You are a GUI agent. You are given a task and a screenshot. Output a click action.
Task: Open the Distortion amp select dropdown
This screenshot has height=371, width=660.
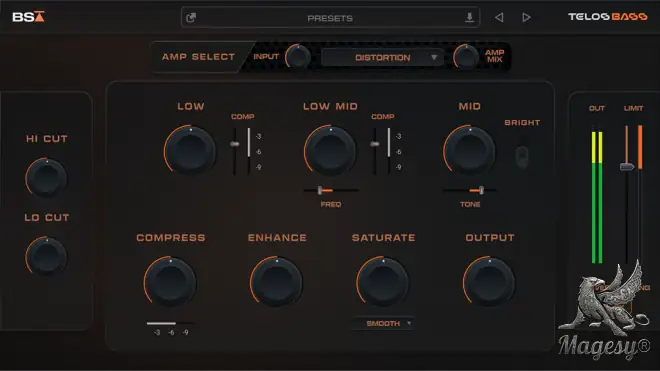tap(382, 57)
